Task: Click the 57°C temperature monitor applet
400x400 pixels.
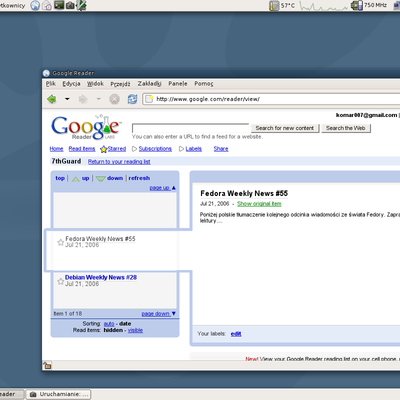Action: (x=282, y=5)
